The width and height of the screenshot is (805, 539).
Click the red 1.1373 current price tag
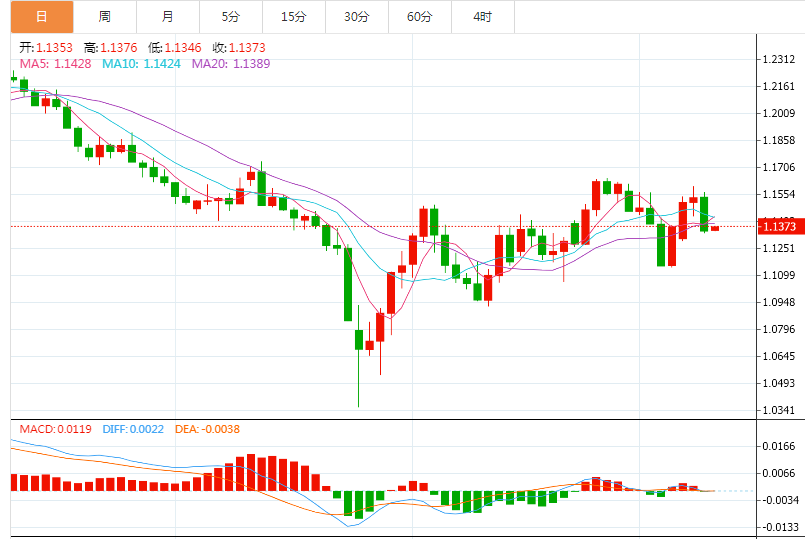pos(779,226)
